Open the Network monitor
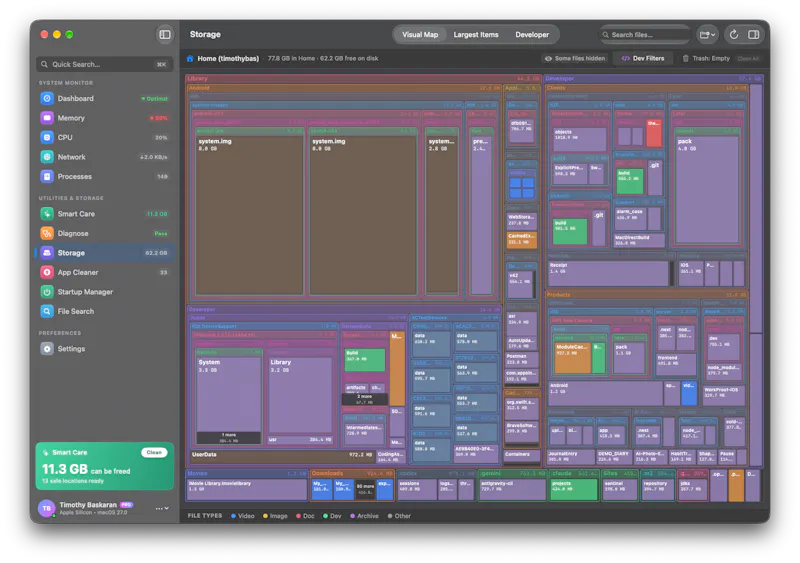Image resolution: width=800 pixels, height=563 pixels. [105, 157]
